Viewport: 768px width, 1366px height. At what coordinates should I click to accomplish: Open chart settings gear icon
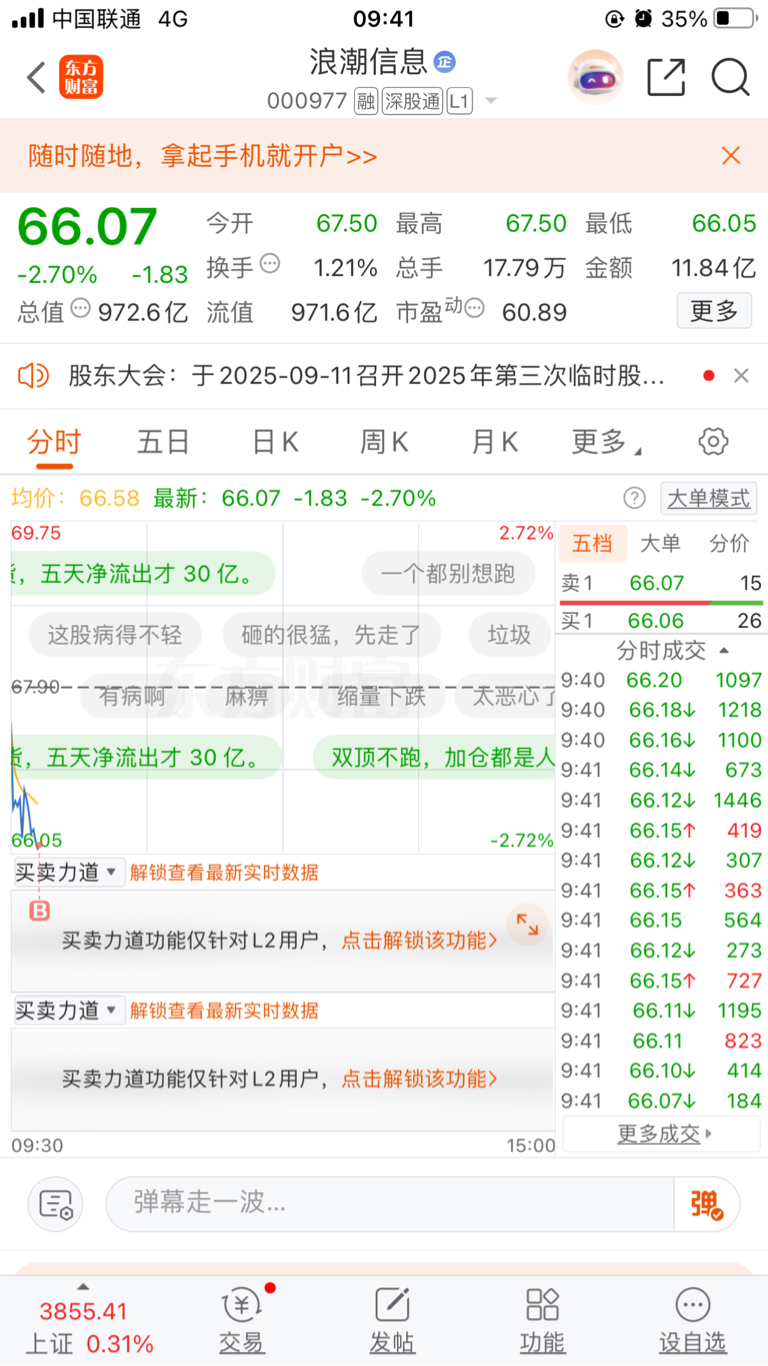[x=713, y=441]
